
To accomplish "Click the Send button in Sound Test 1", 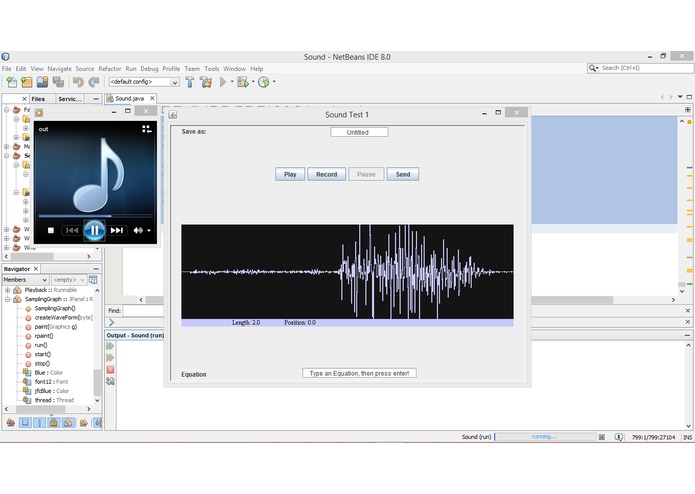I will 403,174.
